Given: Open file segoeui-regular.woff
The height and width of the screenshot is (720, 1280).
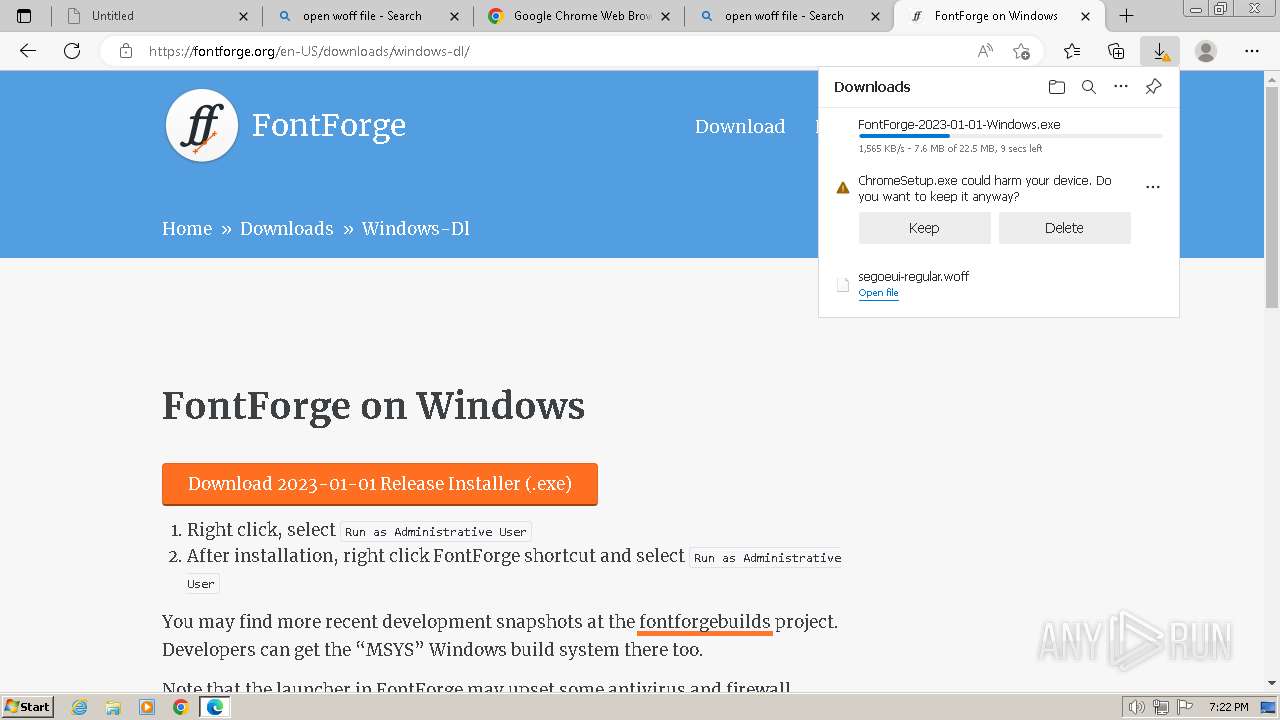Looking at the screenshot, I should (878, 293).
